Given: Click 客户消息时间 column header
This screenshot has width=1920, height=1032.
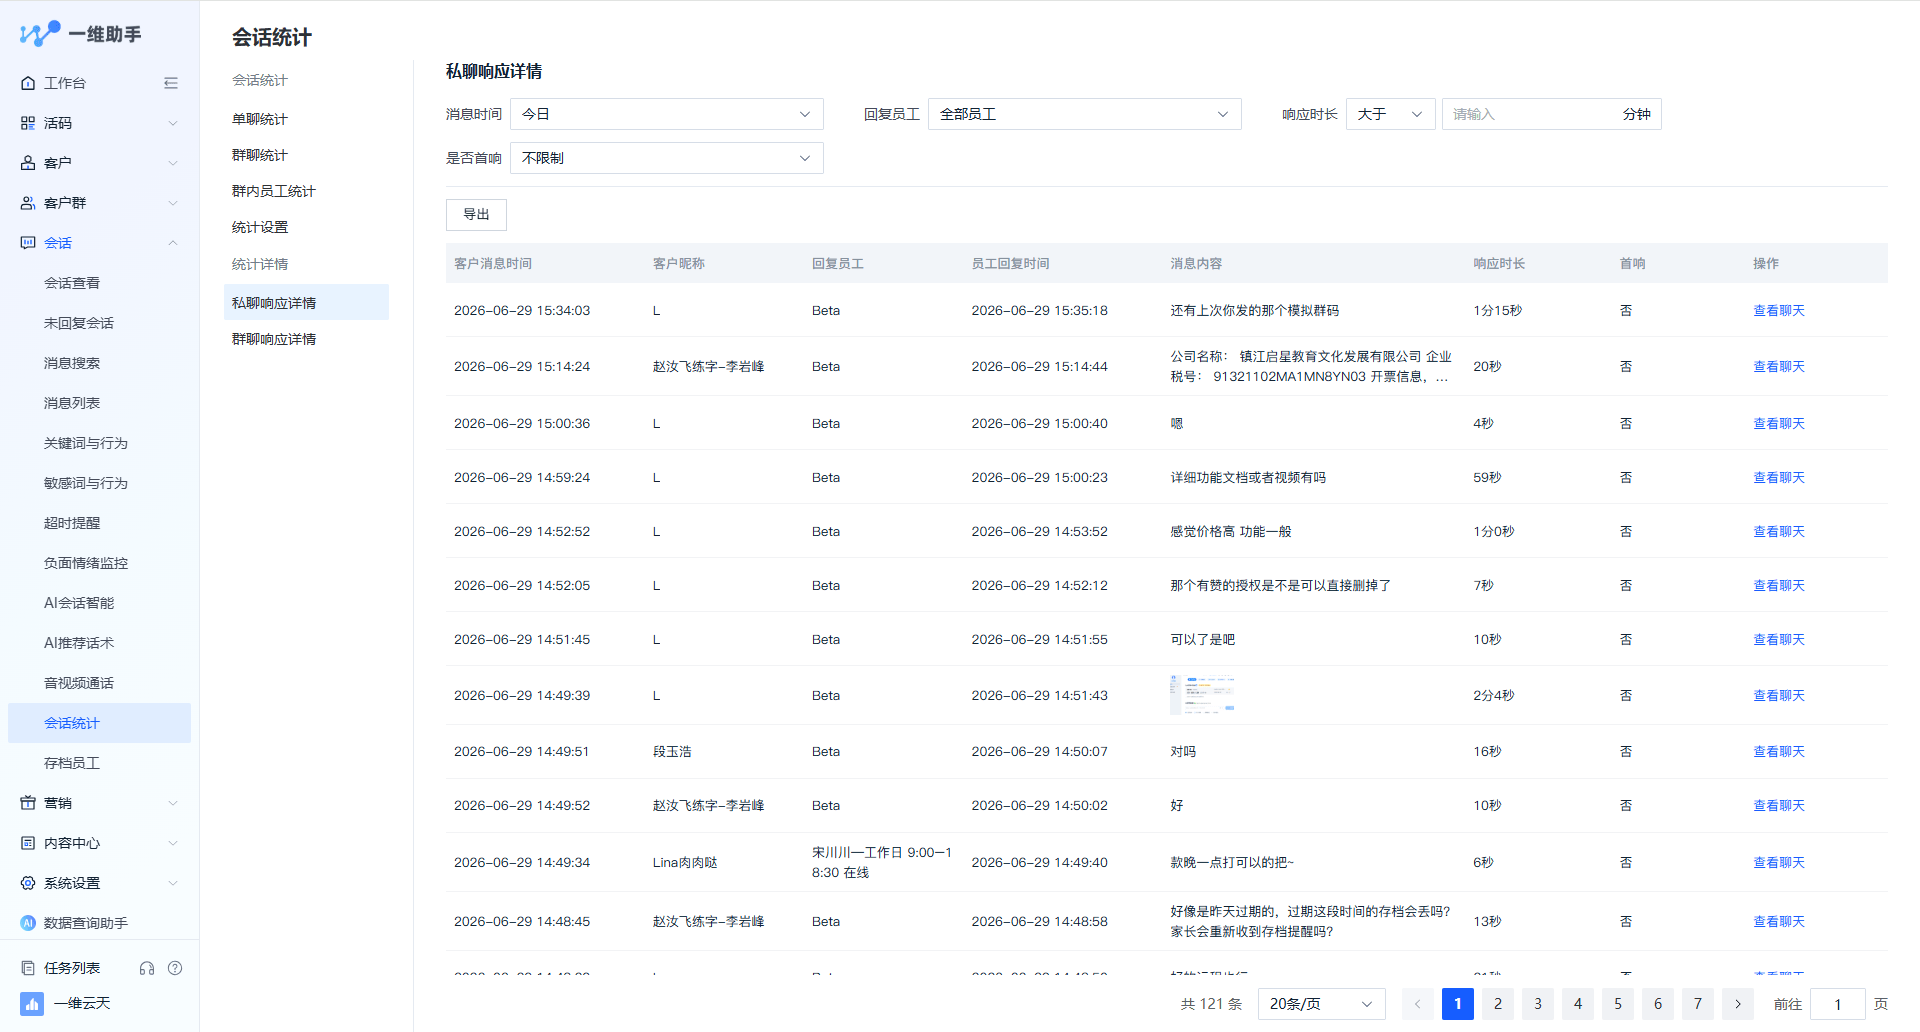Looking at the screenshot, I should click(x=493, y=264).
